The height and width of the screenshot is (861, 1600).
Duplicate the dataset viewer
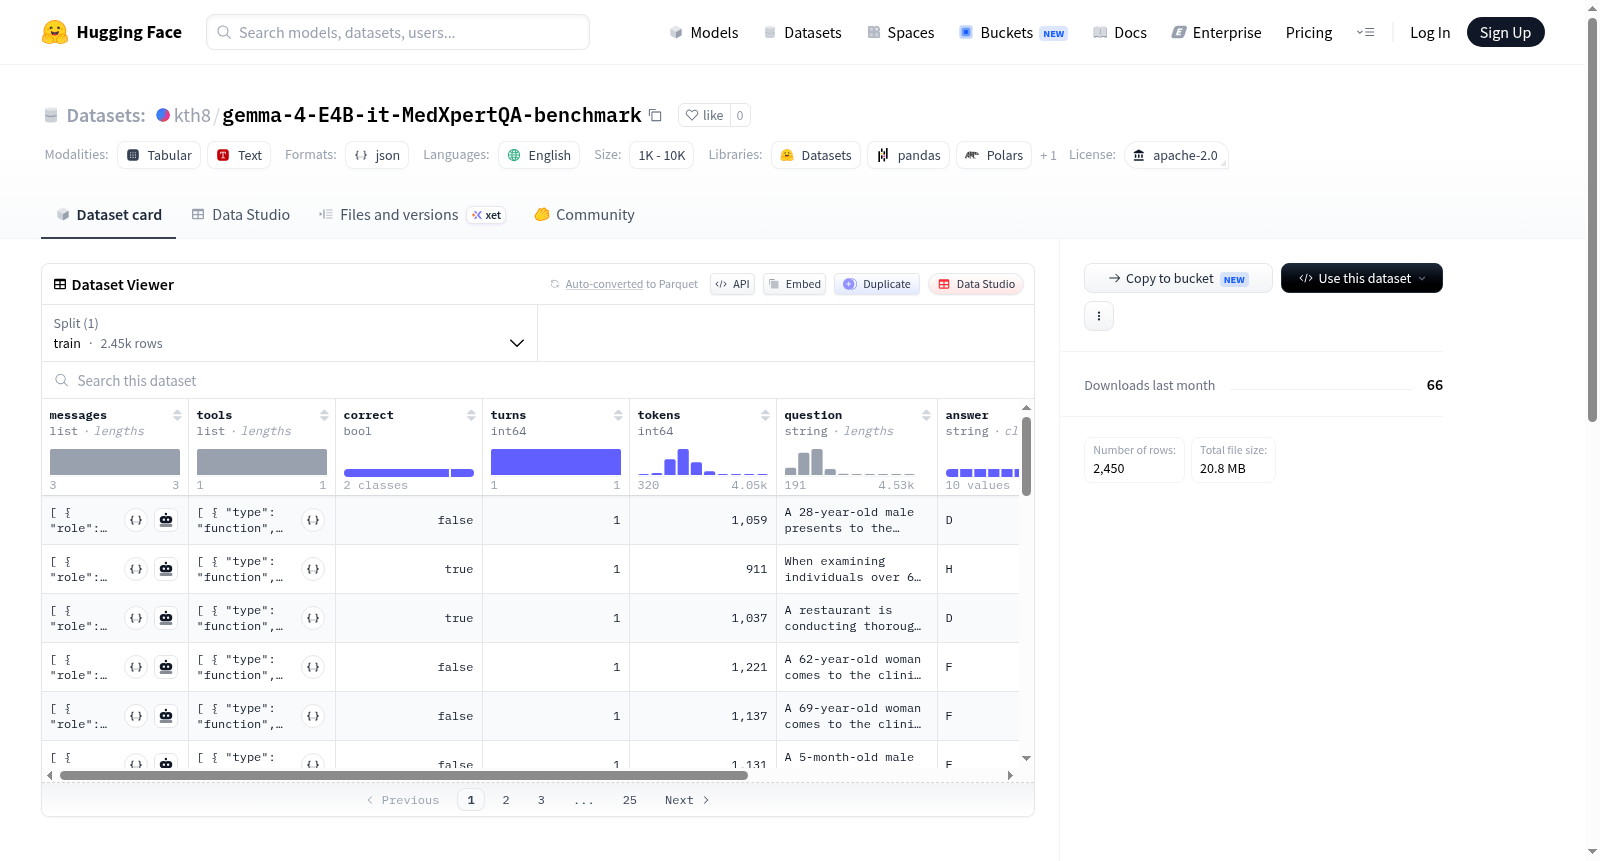pos(876,284)
